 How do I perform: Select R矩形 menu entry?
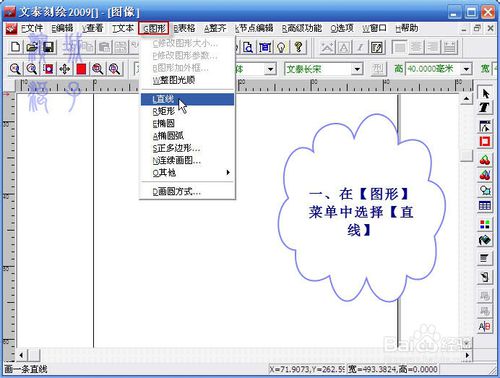(x=187, y=111)
